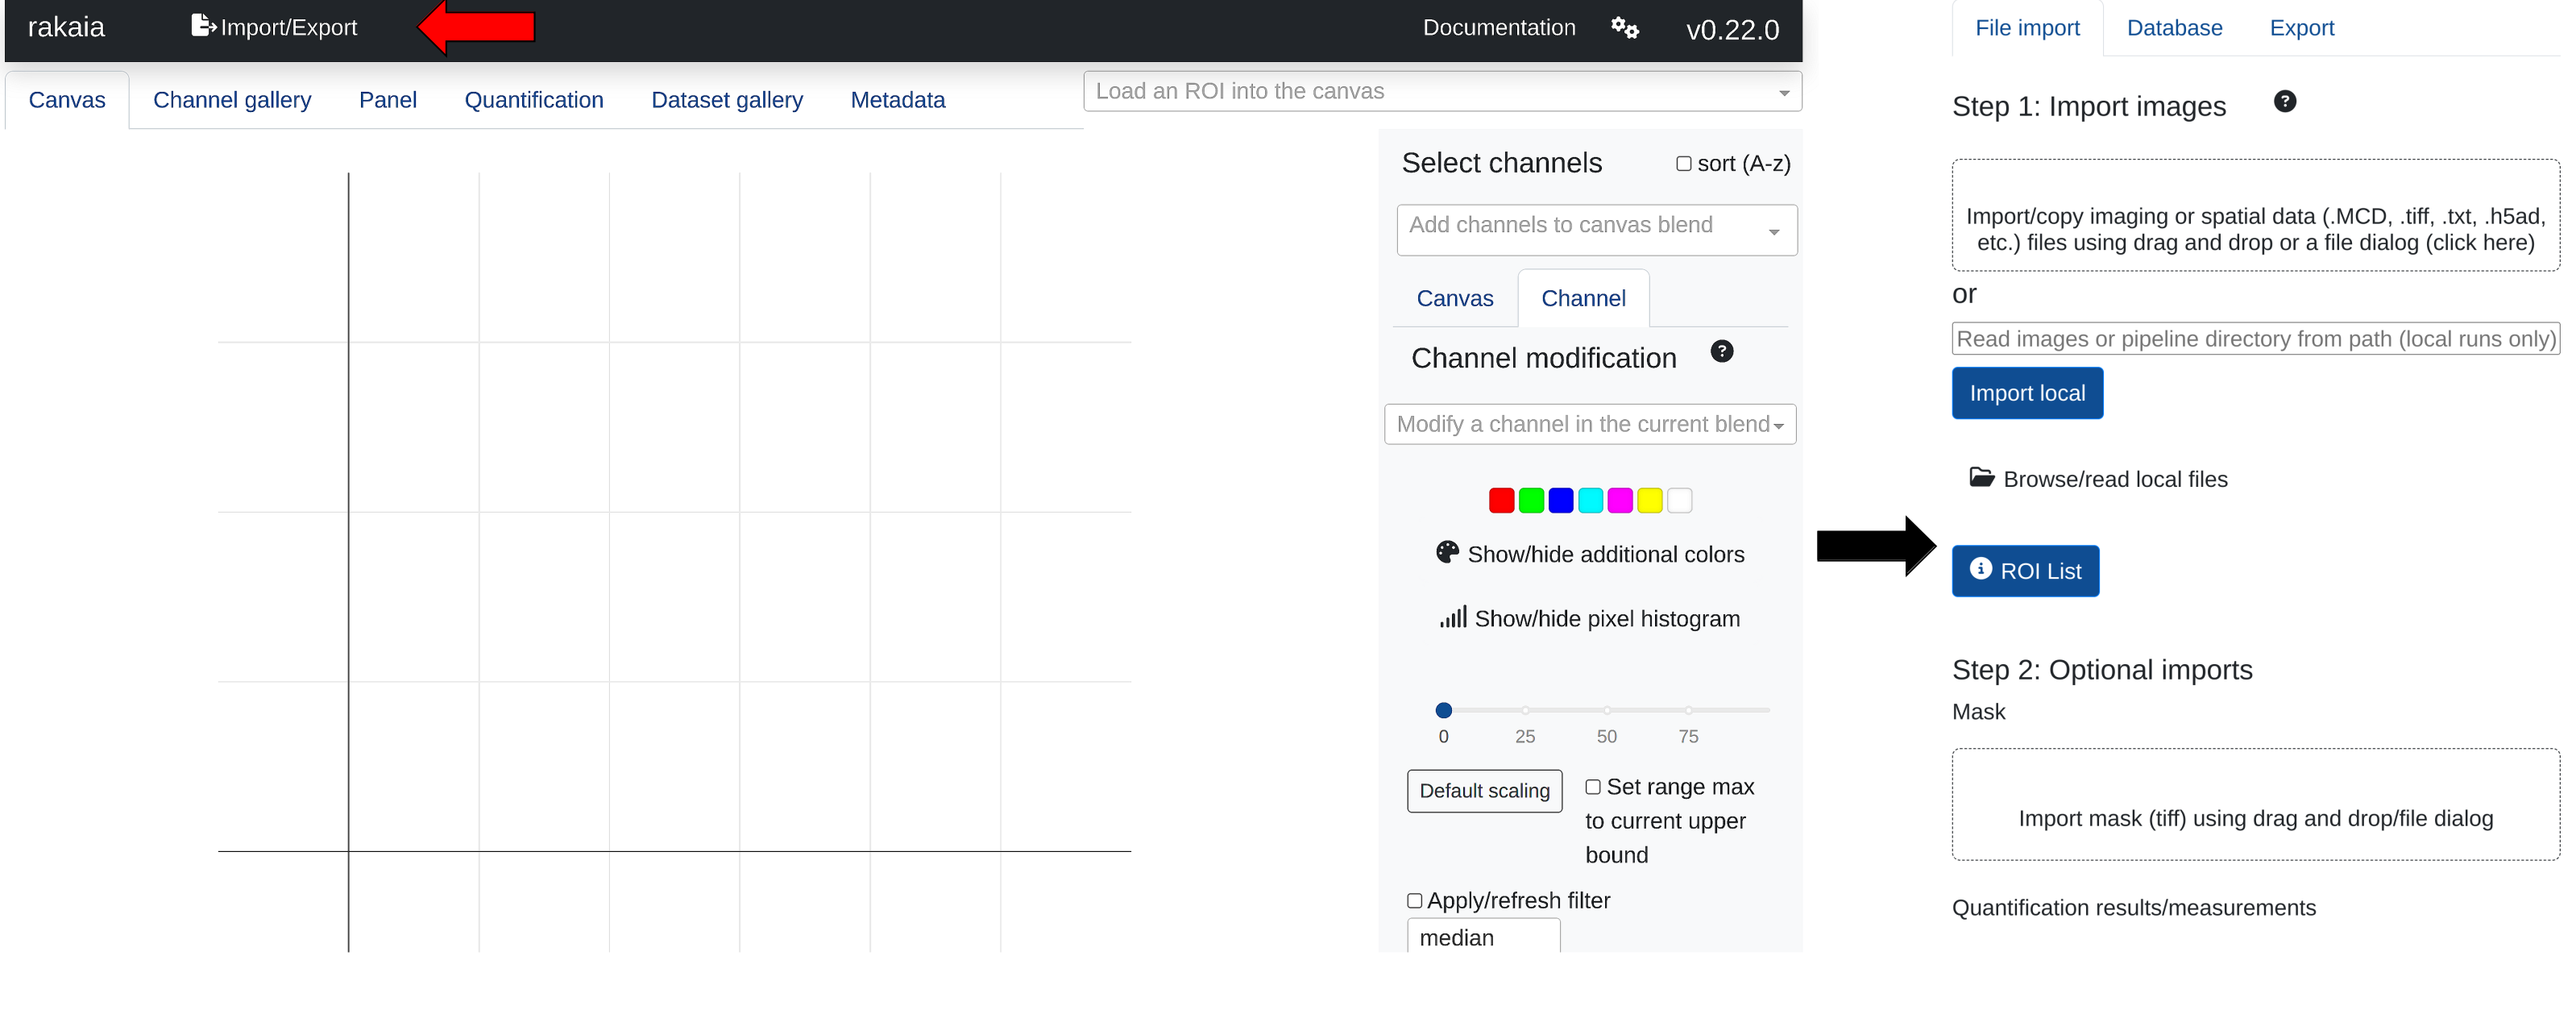Toggle the Apply/refresh filter checkbox
The image size is (2576, 1014).
1414,901
